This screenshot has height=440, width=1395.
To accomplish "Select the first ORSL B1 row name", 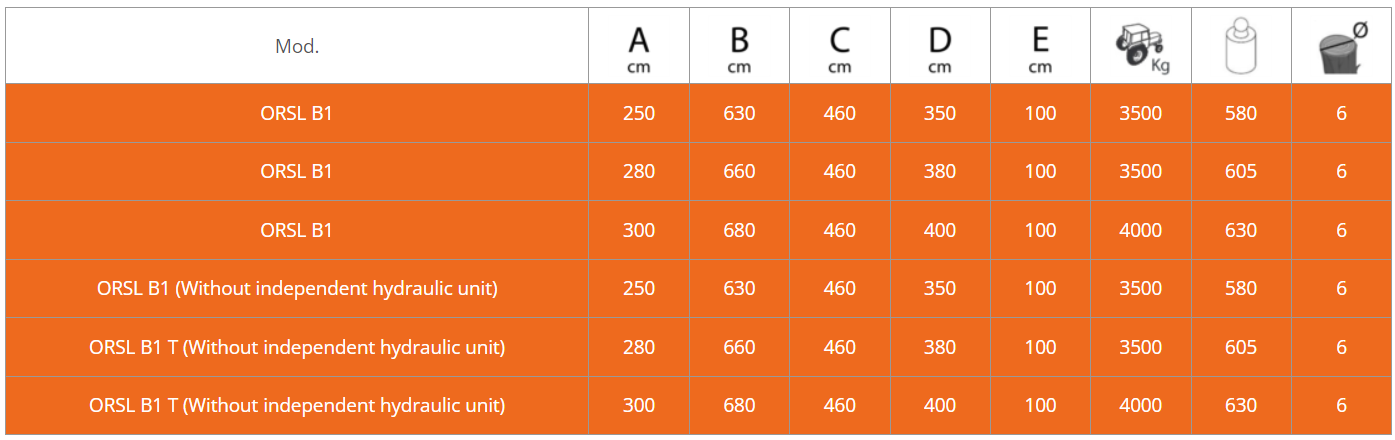I will (x=297, y=113).
